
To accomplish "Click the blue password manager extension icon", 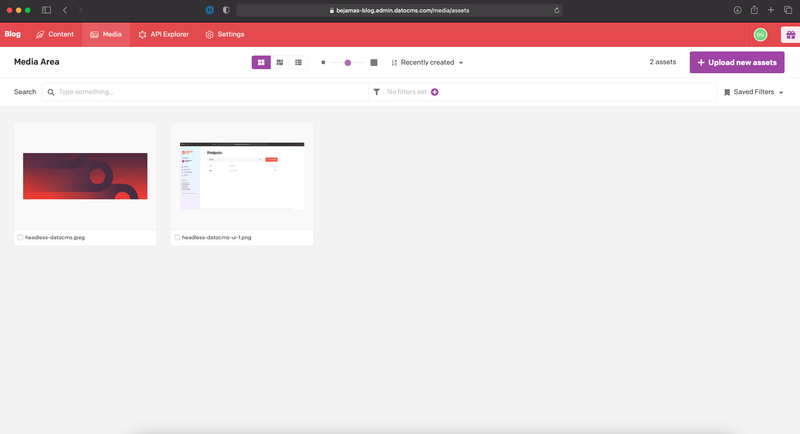I will click(210, 10).
